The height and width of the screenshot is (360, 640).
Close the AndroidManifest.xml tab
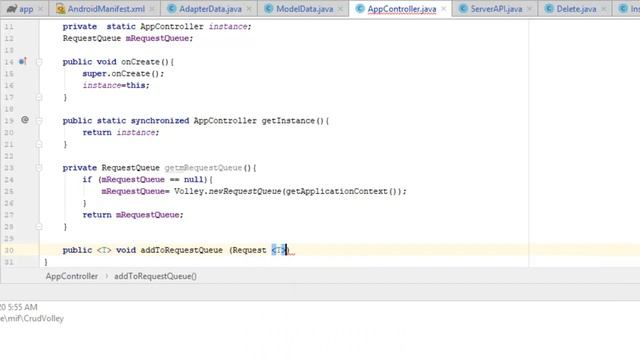point(152,9)
